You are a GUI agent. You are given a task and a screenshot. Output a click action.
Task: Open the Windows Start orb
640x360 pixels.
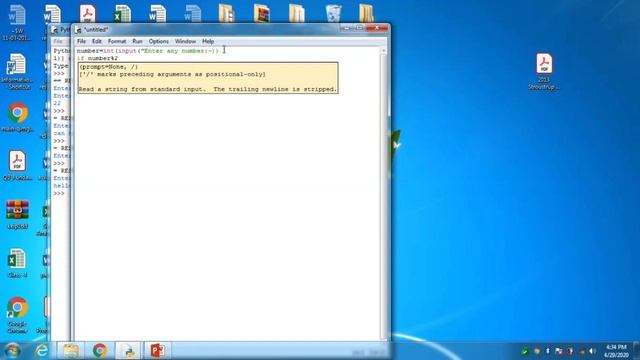point(12,351)
